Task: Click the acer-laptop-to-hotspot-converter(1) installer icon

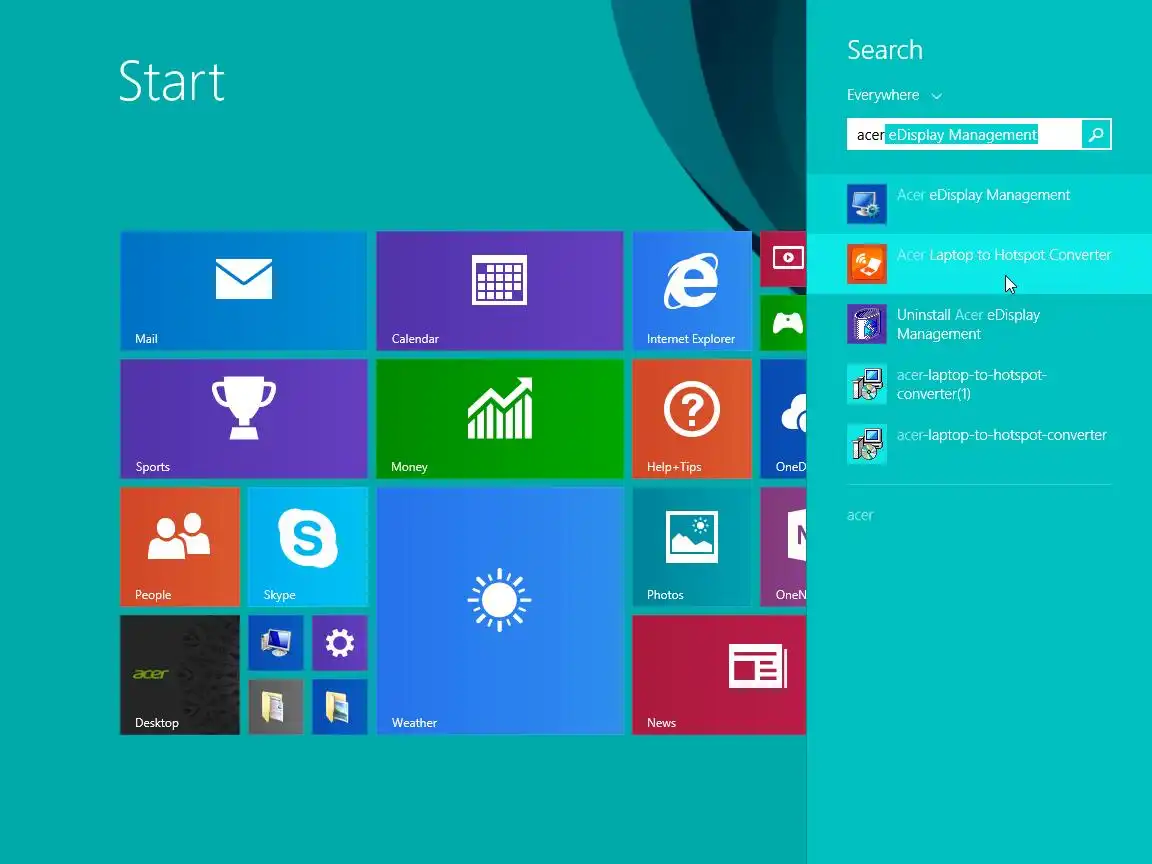Action: point(867,384)
